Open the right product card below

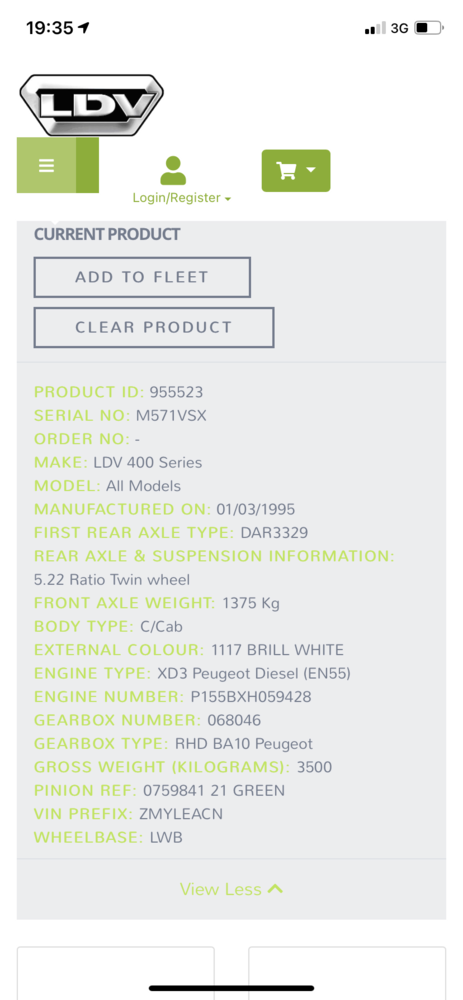[x=347, y=973]
